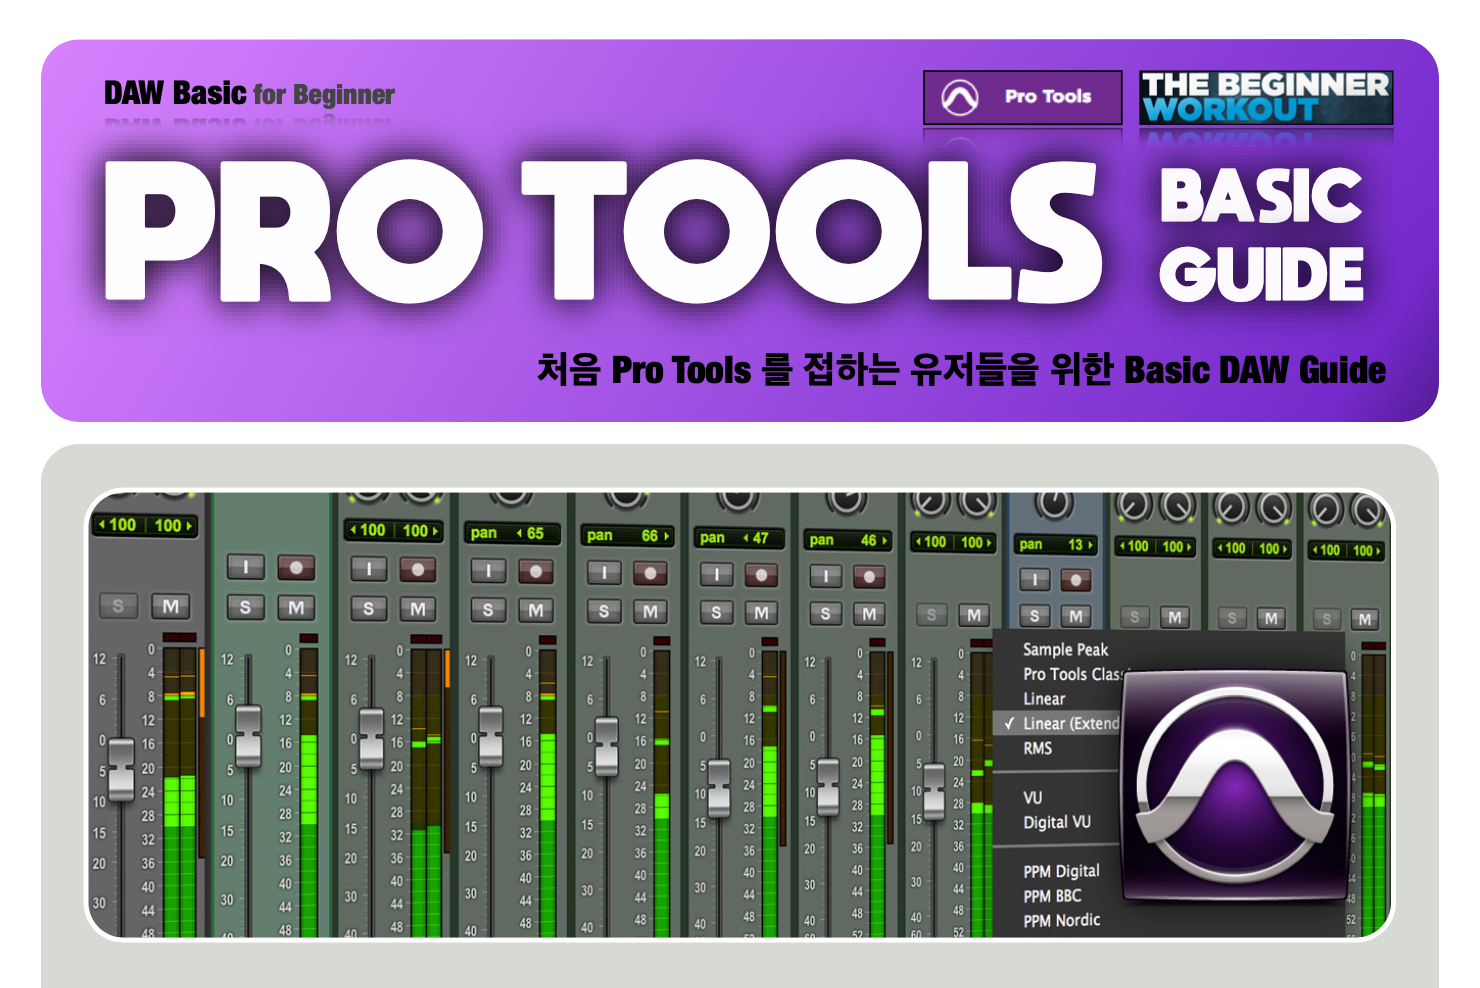The width and height of the screenshot is (1480, 988).
Task: Click the 'DAW Basic for Beginner' heading
Action: tap(249, 94)
